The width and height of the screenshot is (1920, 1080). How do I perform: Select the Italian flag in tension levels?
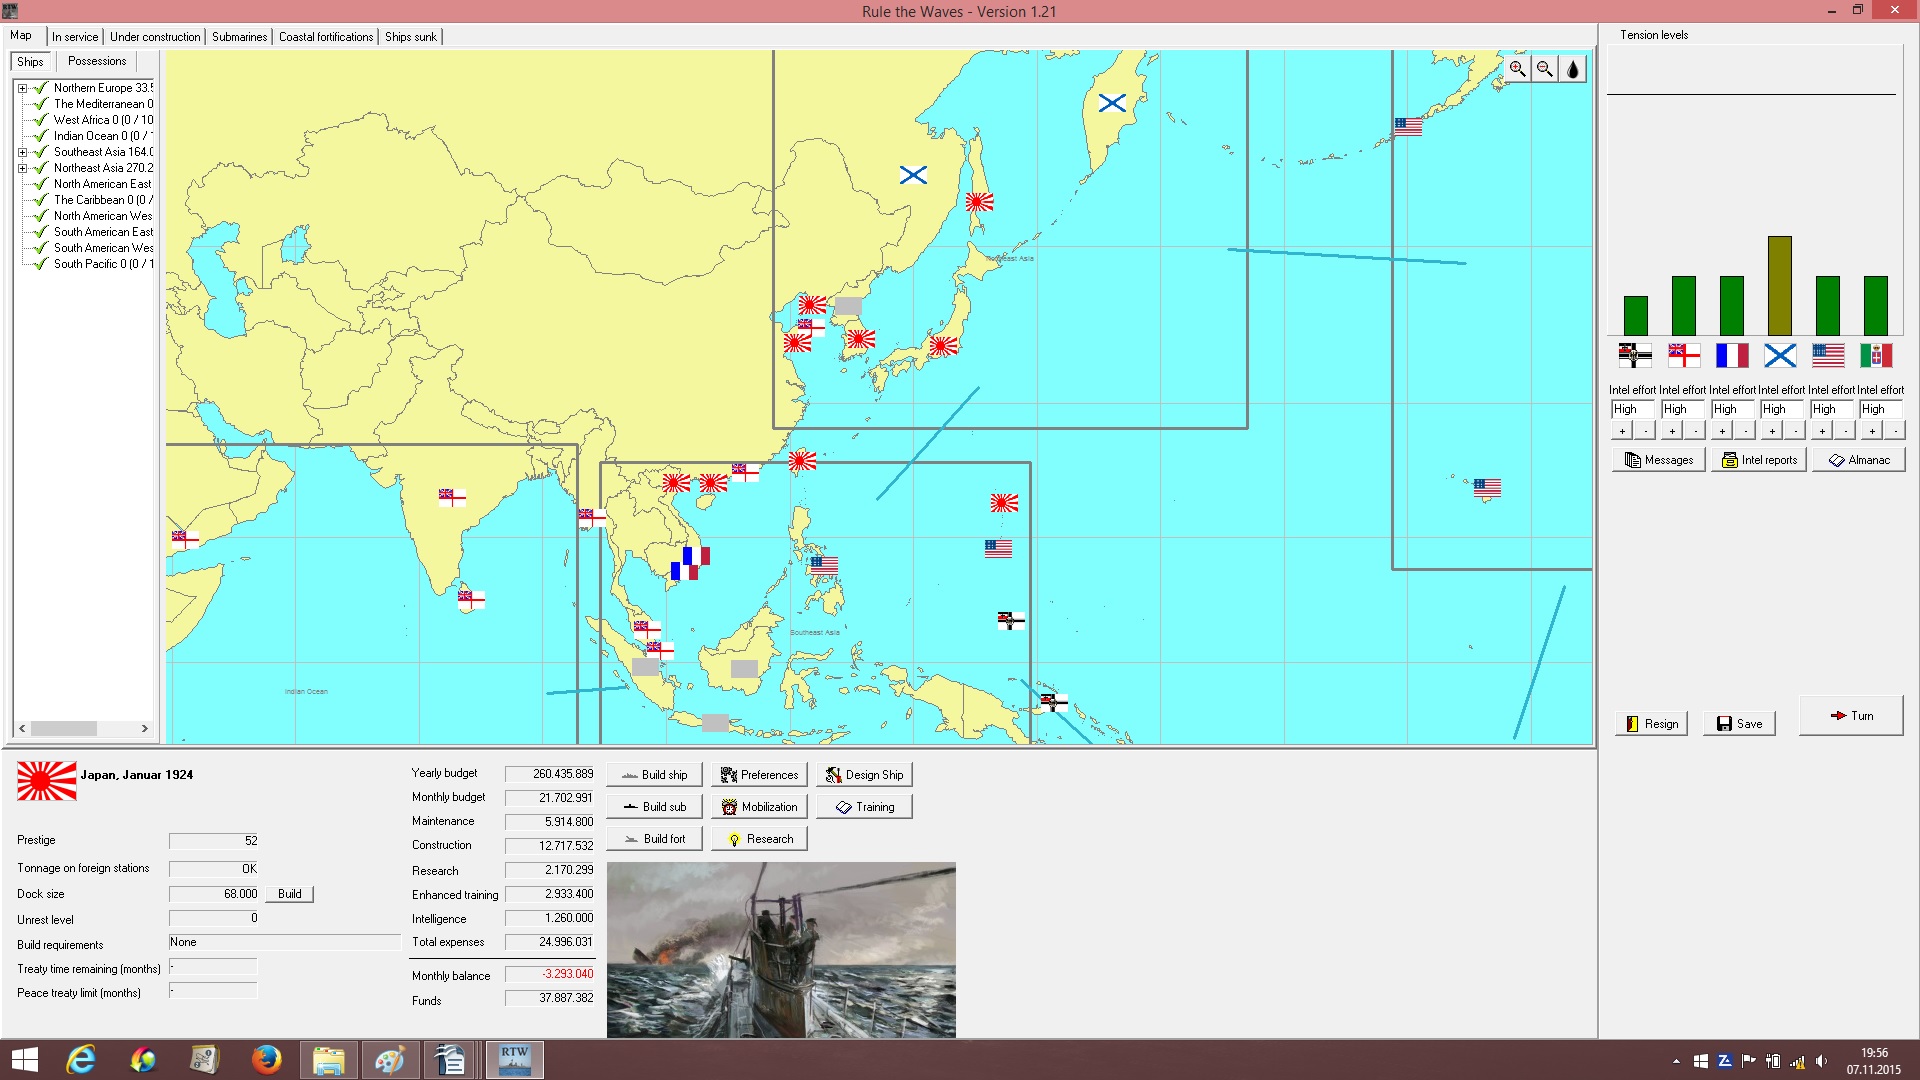point(1876,355)
